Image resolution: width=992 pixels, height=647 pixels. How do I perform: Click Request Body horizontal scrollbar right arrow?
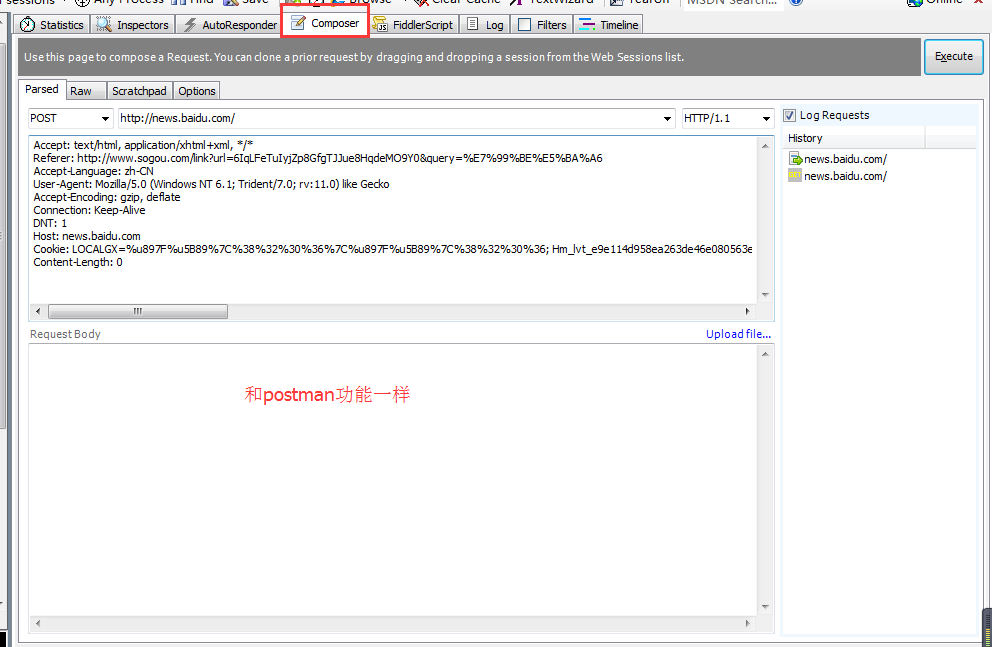tap(748, 623)
